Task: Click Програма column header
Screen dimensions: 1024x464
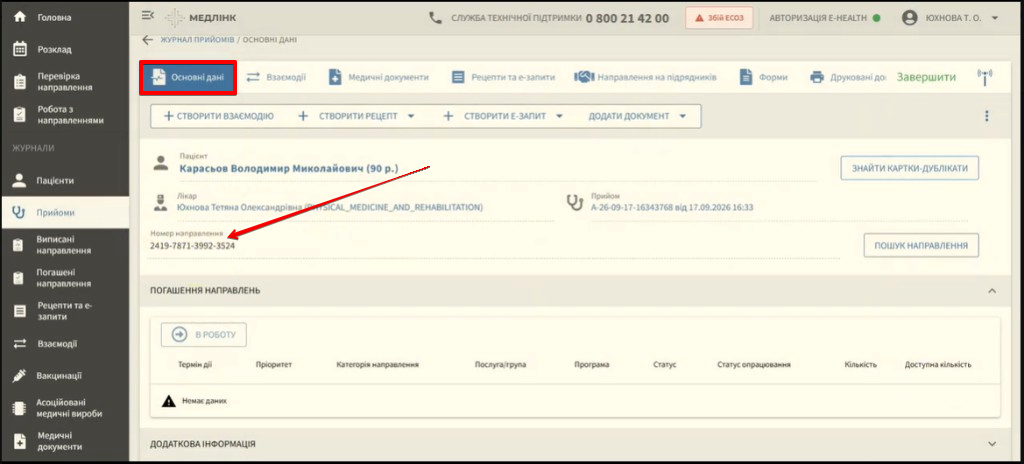Action: 592,365
